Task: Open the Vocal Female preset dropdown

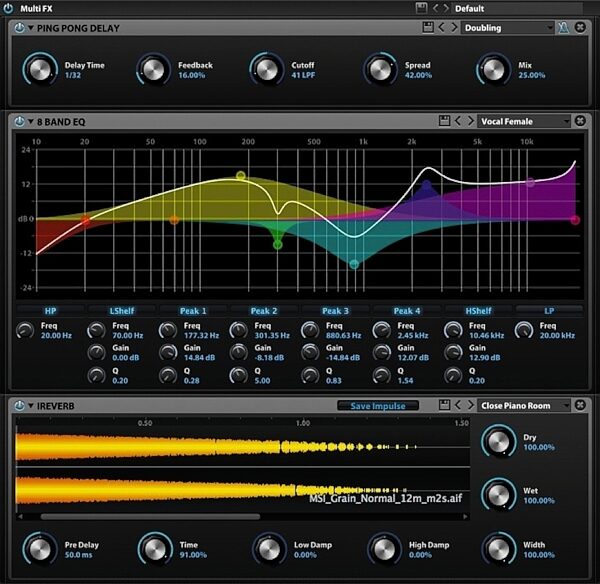Action: [x=524, y=121]
